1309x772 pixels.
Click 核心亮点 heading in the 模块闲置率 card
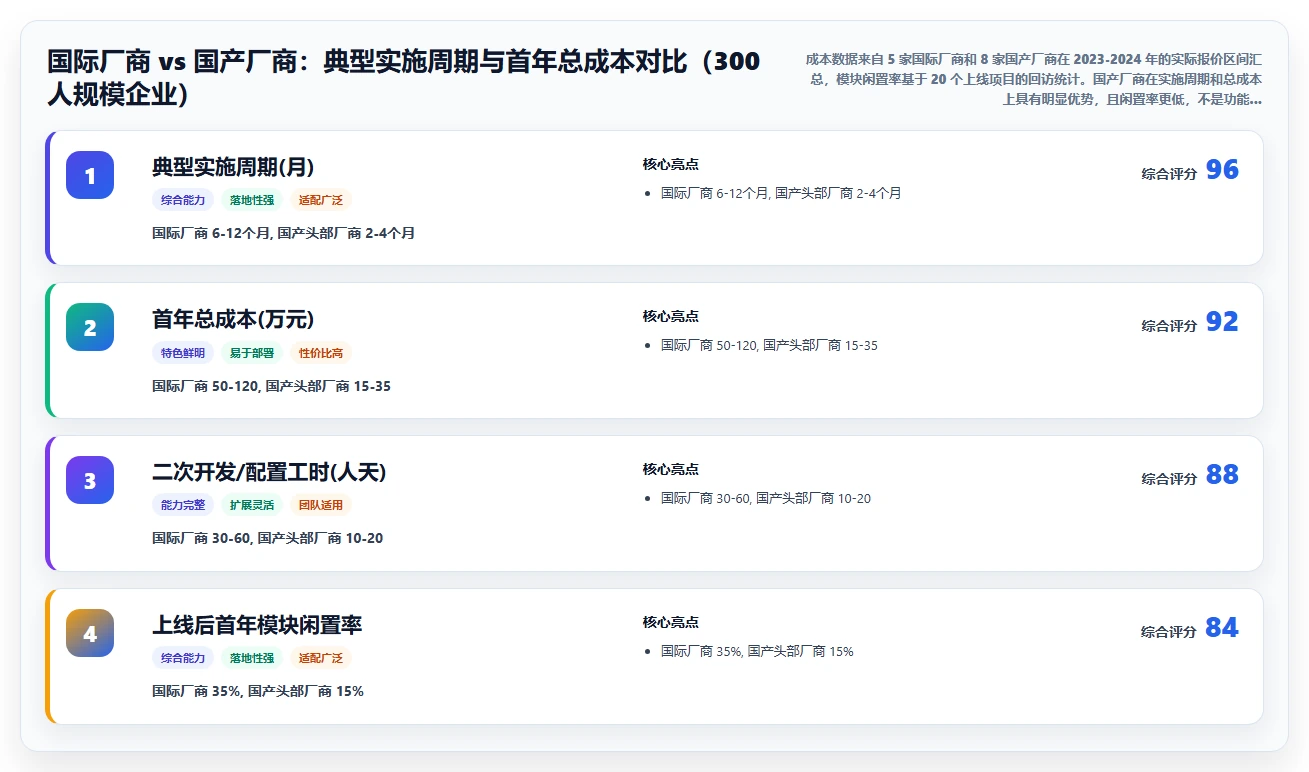[671, 622]
